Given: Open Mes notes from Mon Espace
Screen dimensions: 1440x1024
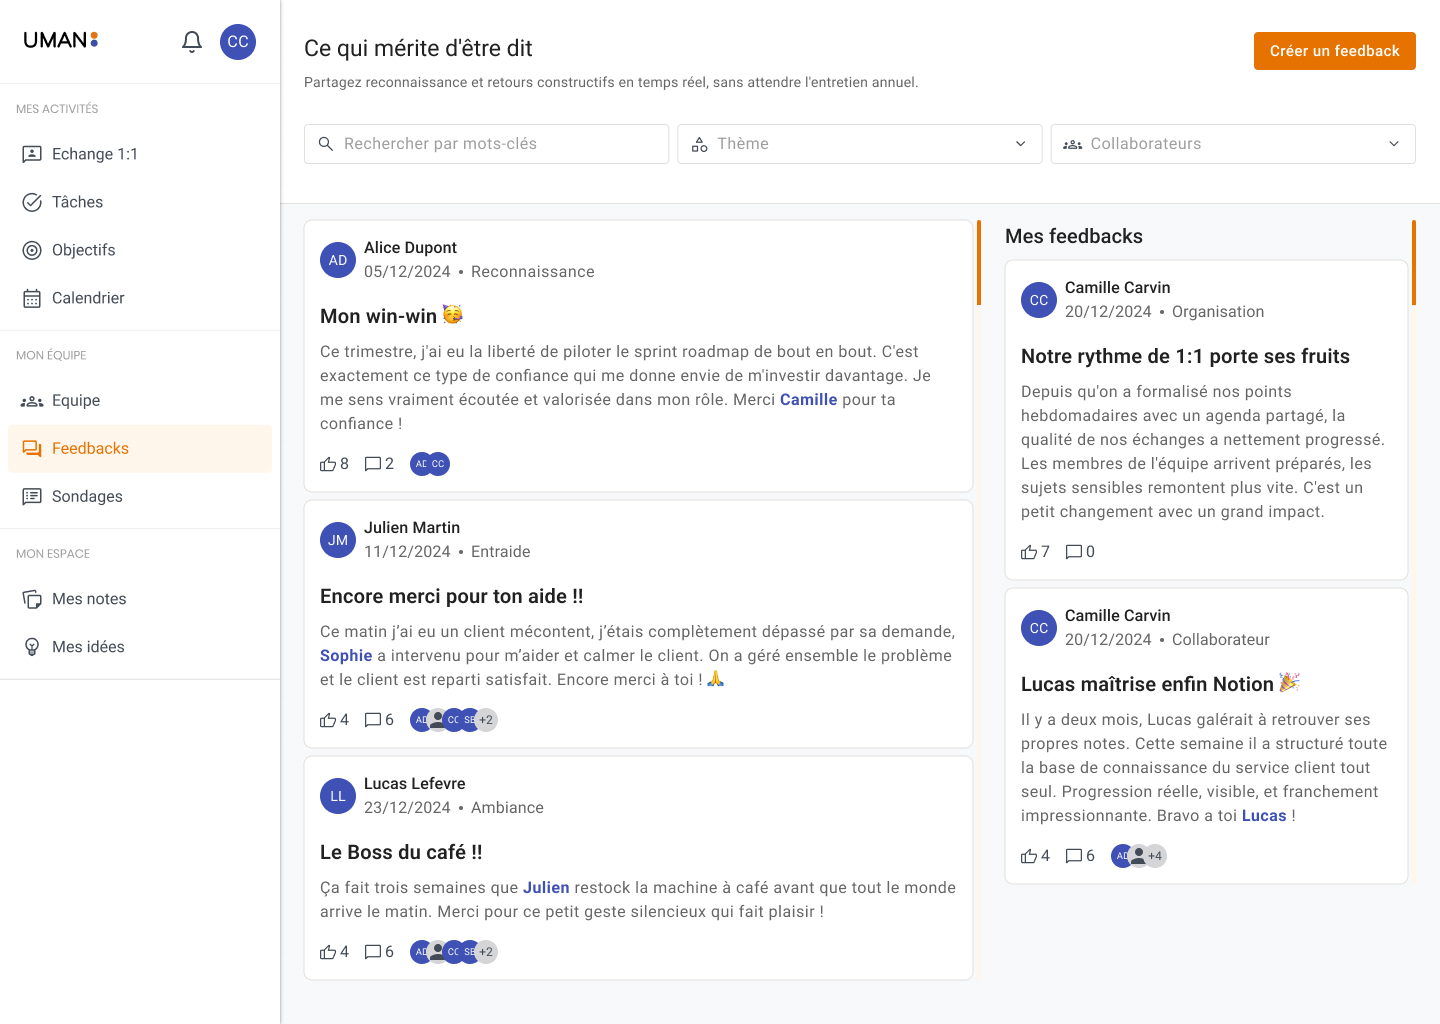Looking at the screenshot, I should coord(89,599).
